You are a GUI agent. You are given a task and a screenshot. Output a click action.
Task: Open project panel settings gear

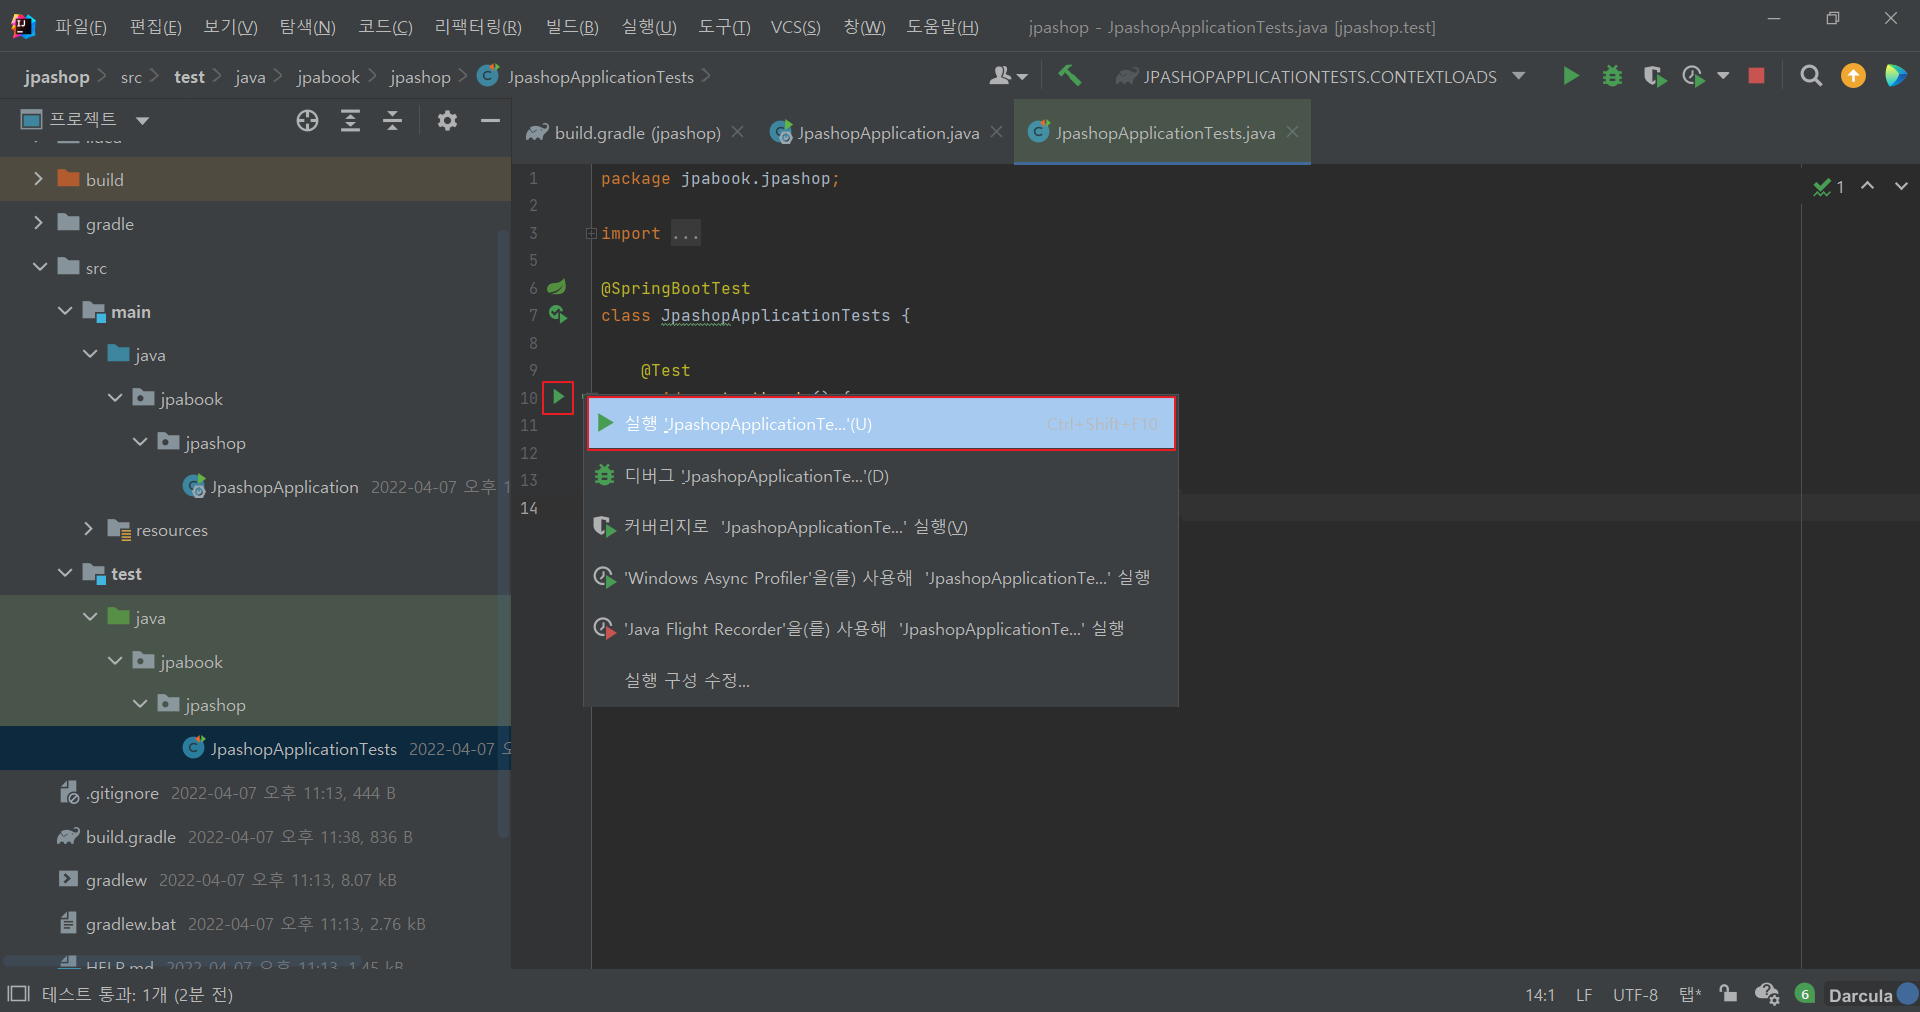click(447, 121)
